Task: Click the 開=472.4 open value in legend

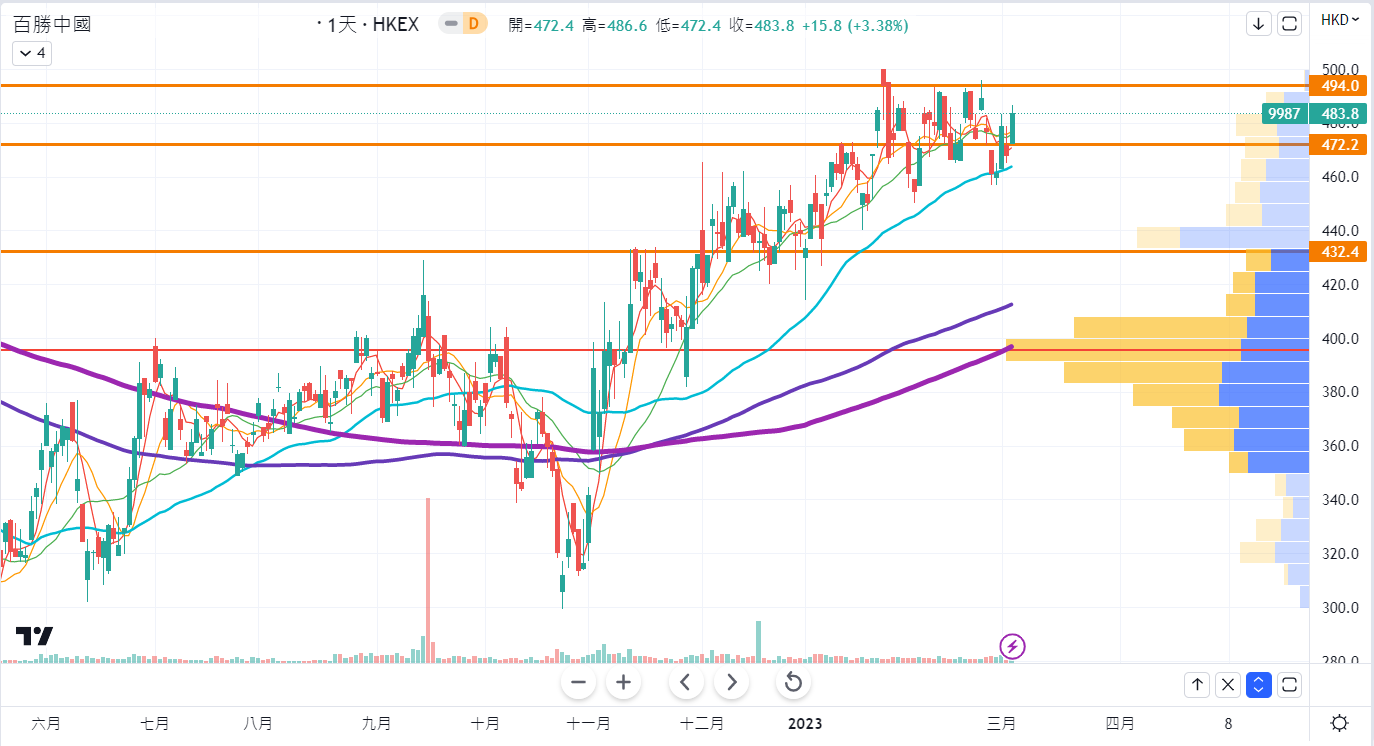Action: (541, 25)
